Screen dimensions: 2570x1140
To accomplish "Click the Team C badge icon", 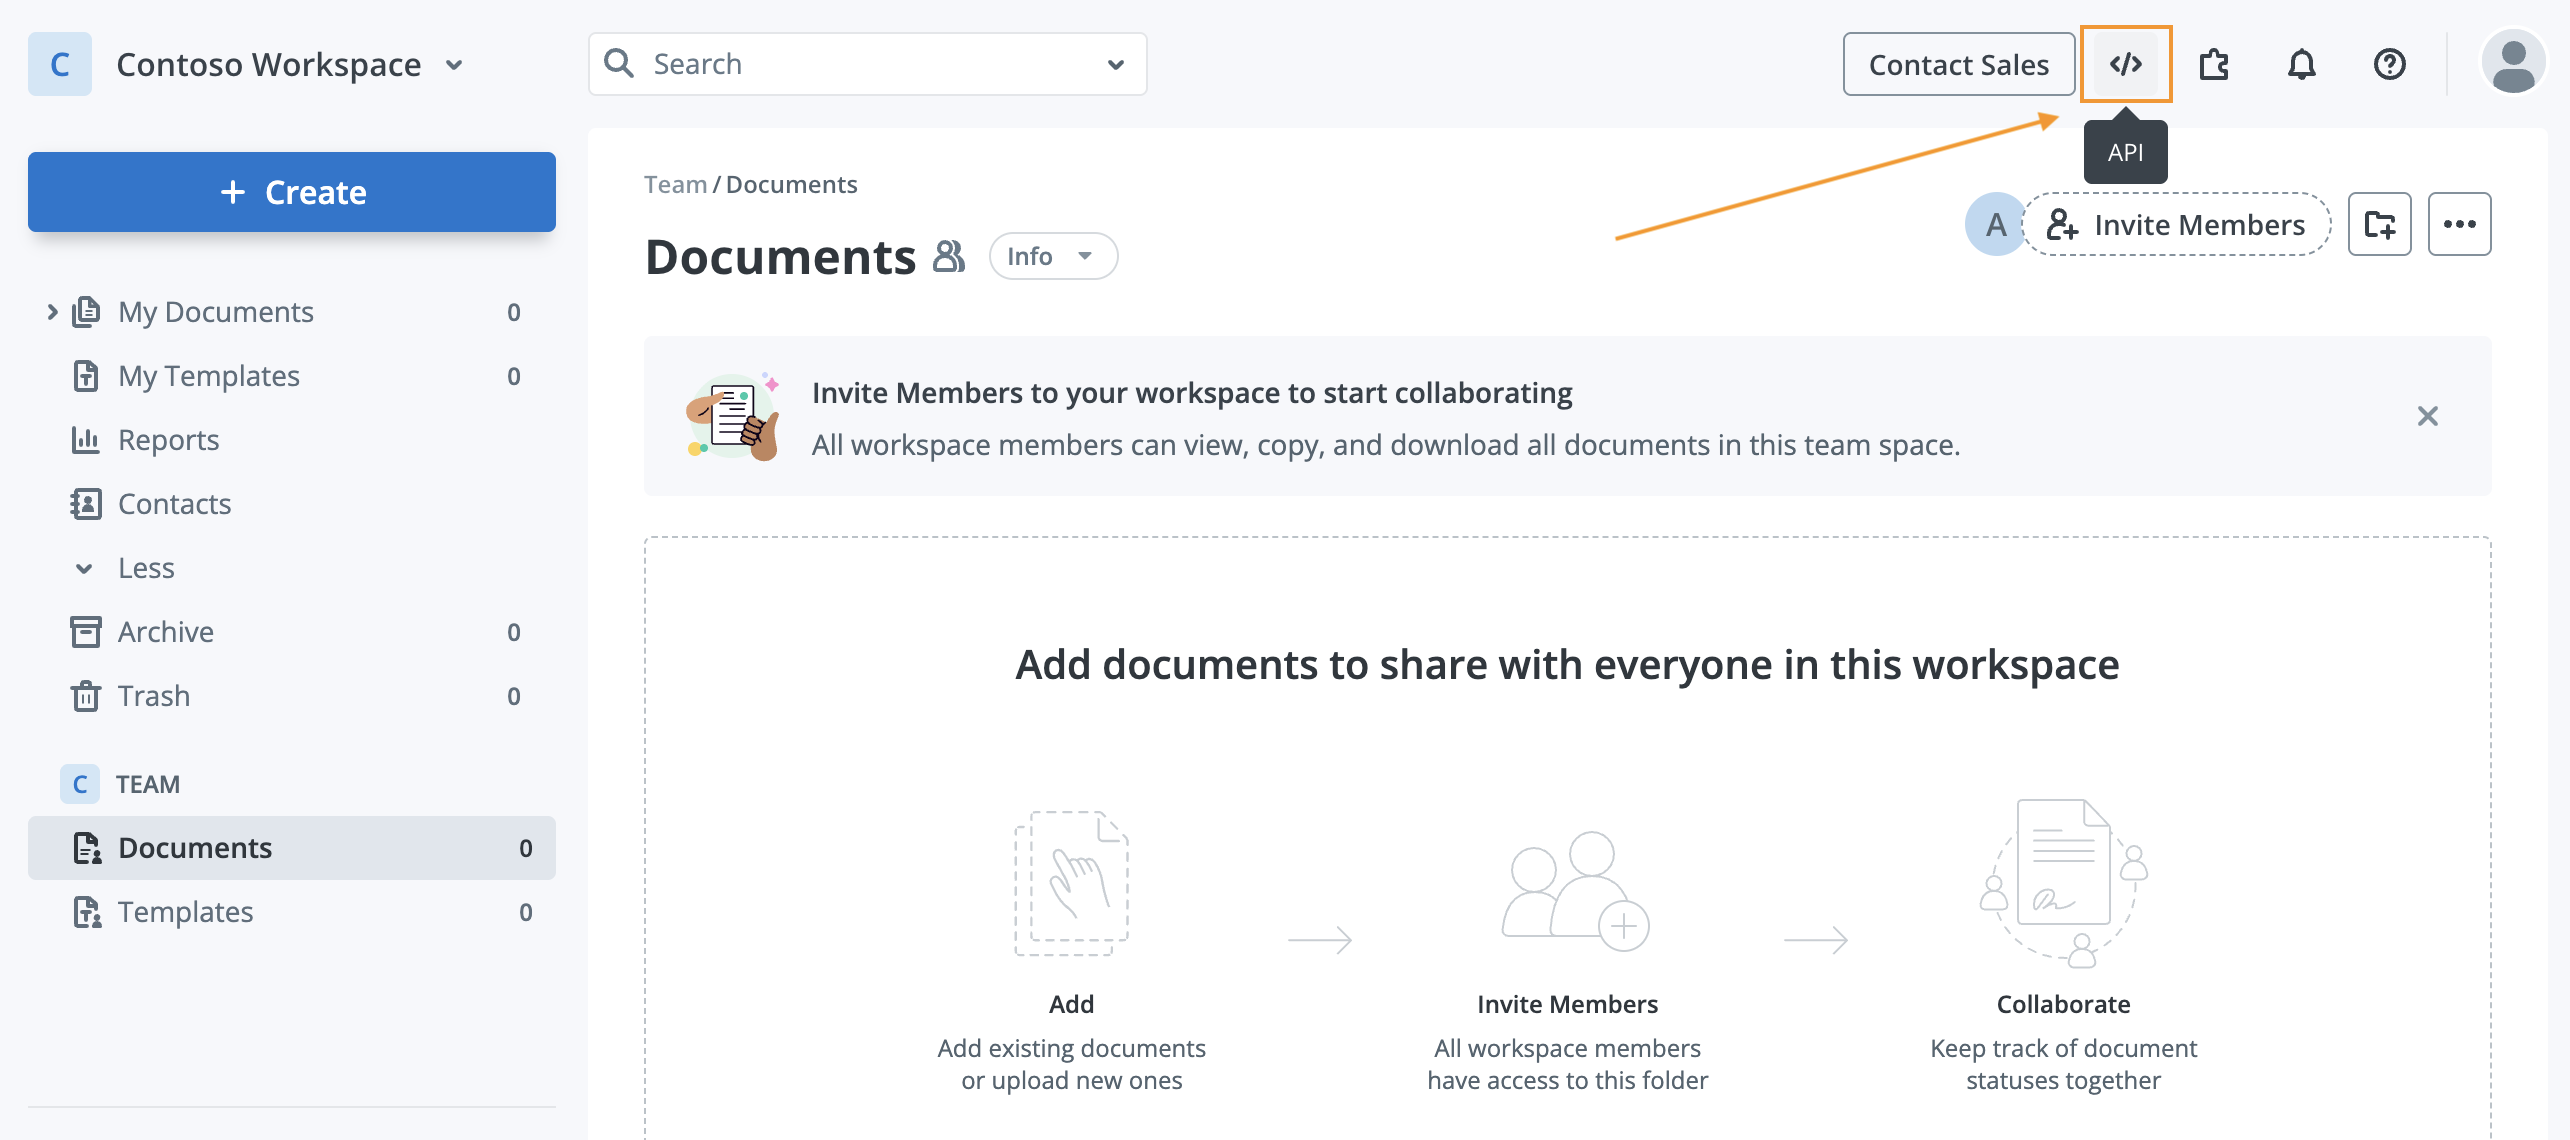I will 80,784.
